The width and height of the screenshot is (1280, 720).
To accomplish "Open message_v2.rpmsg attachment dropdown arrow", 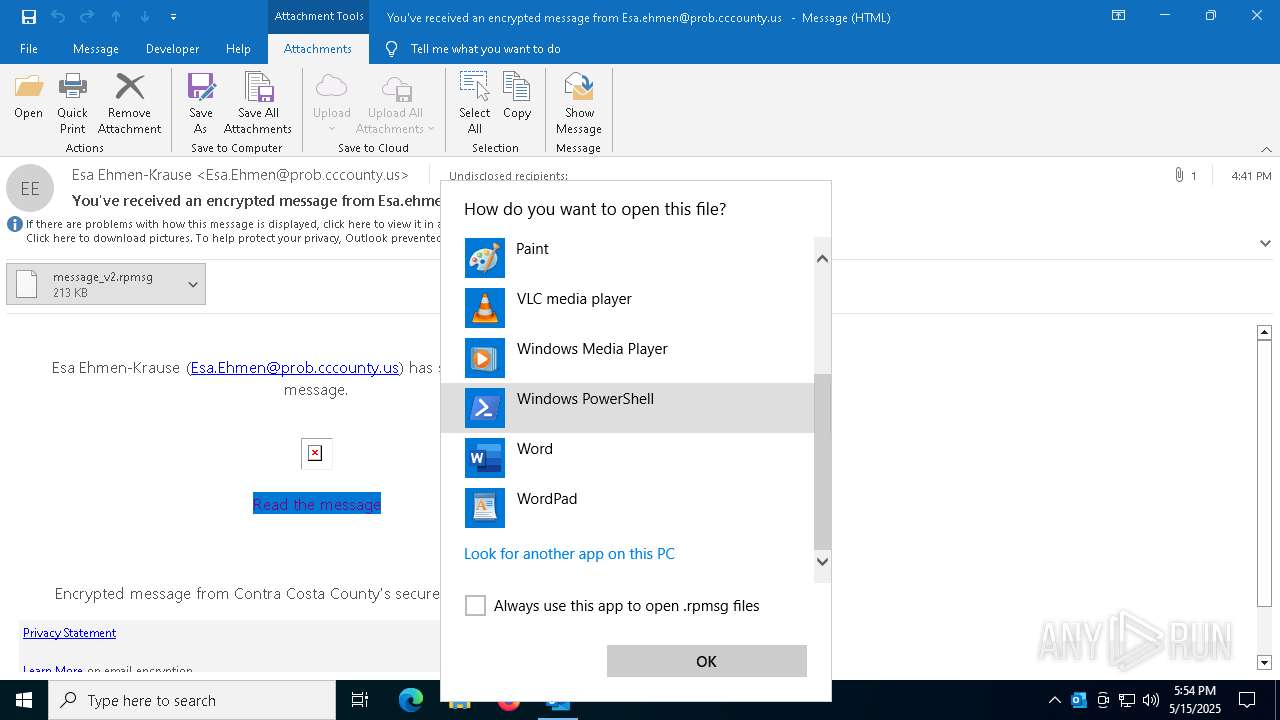I will 193,284.
